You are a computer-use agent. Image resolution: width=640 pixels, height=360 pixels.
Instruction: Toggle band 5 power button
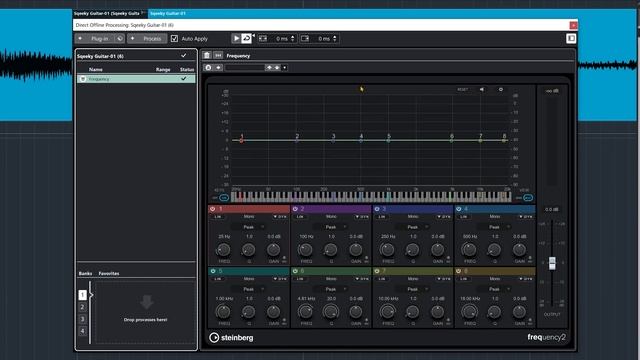[213, 271]
